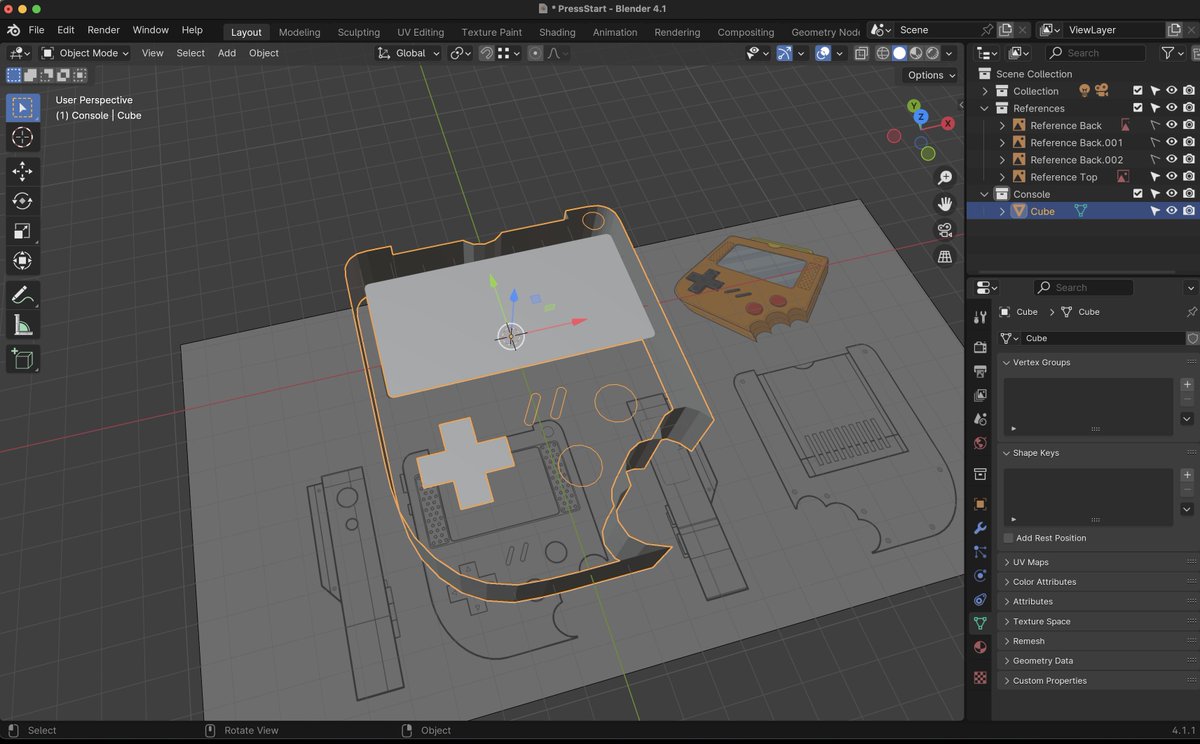Open the Scene properties tab
1200x744 pixels.
[980, 419]
